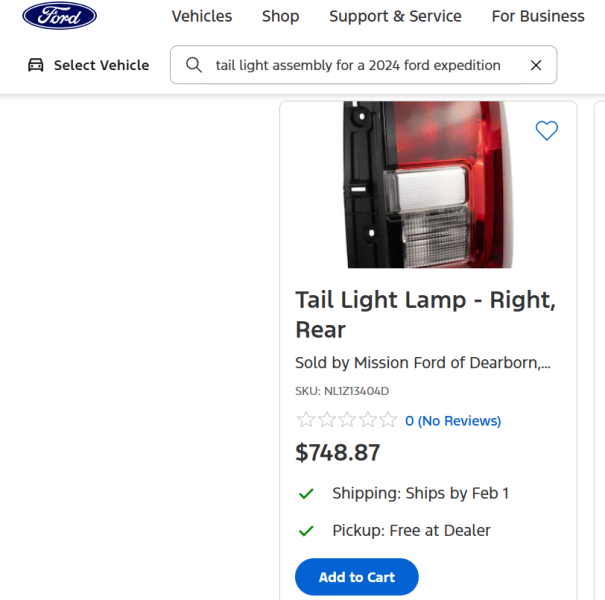Image resolution: width=605 pixels, height=600 pixels.
Task: Click inside the search text field
Action: (358, 65)
